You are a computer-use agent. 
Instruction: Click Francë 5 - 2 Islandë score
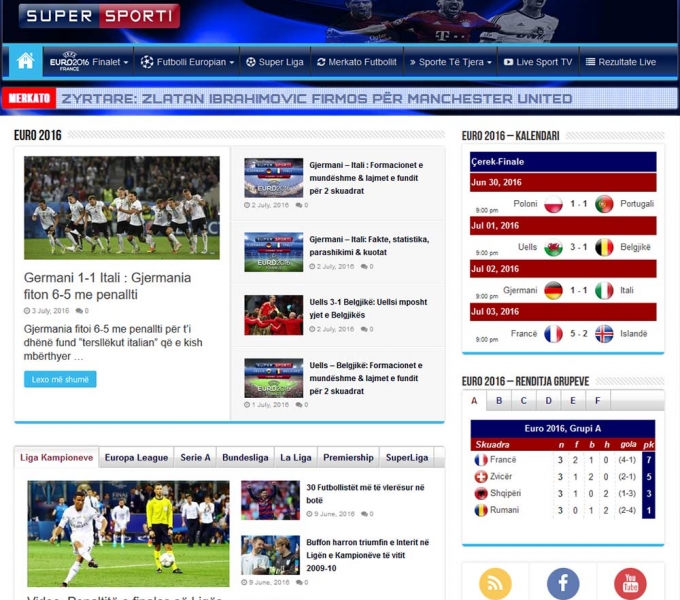pyautogui.click(x=579, y=334)
